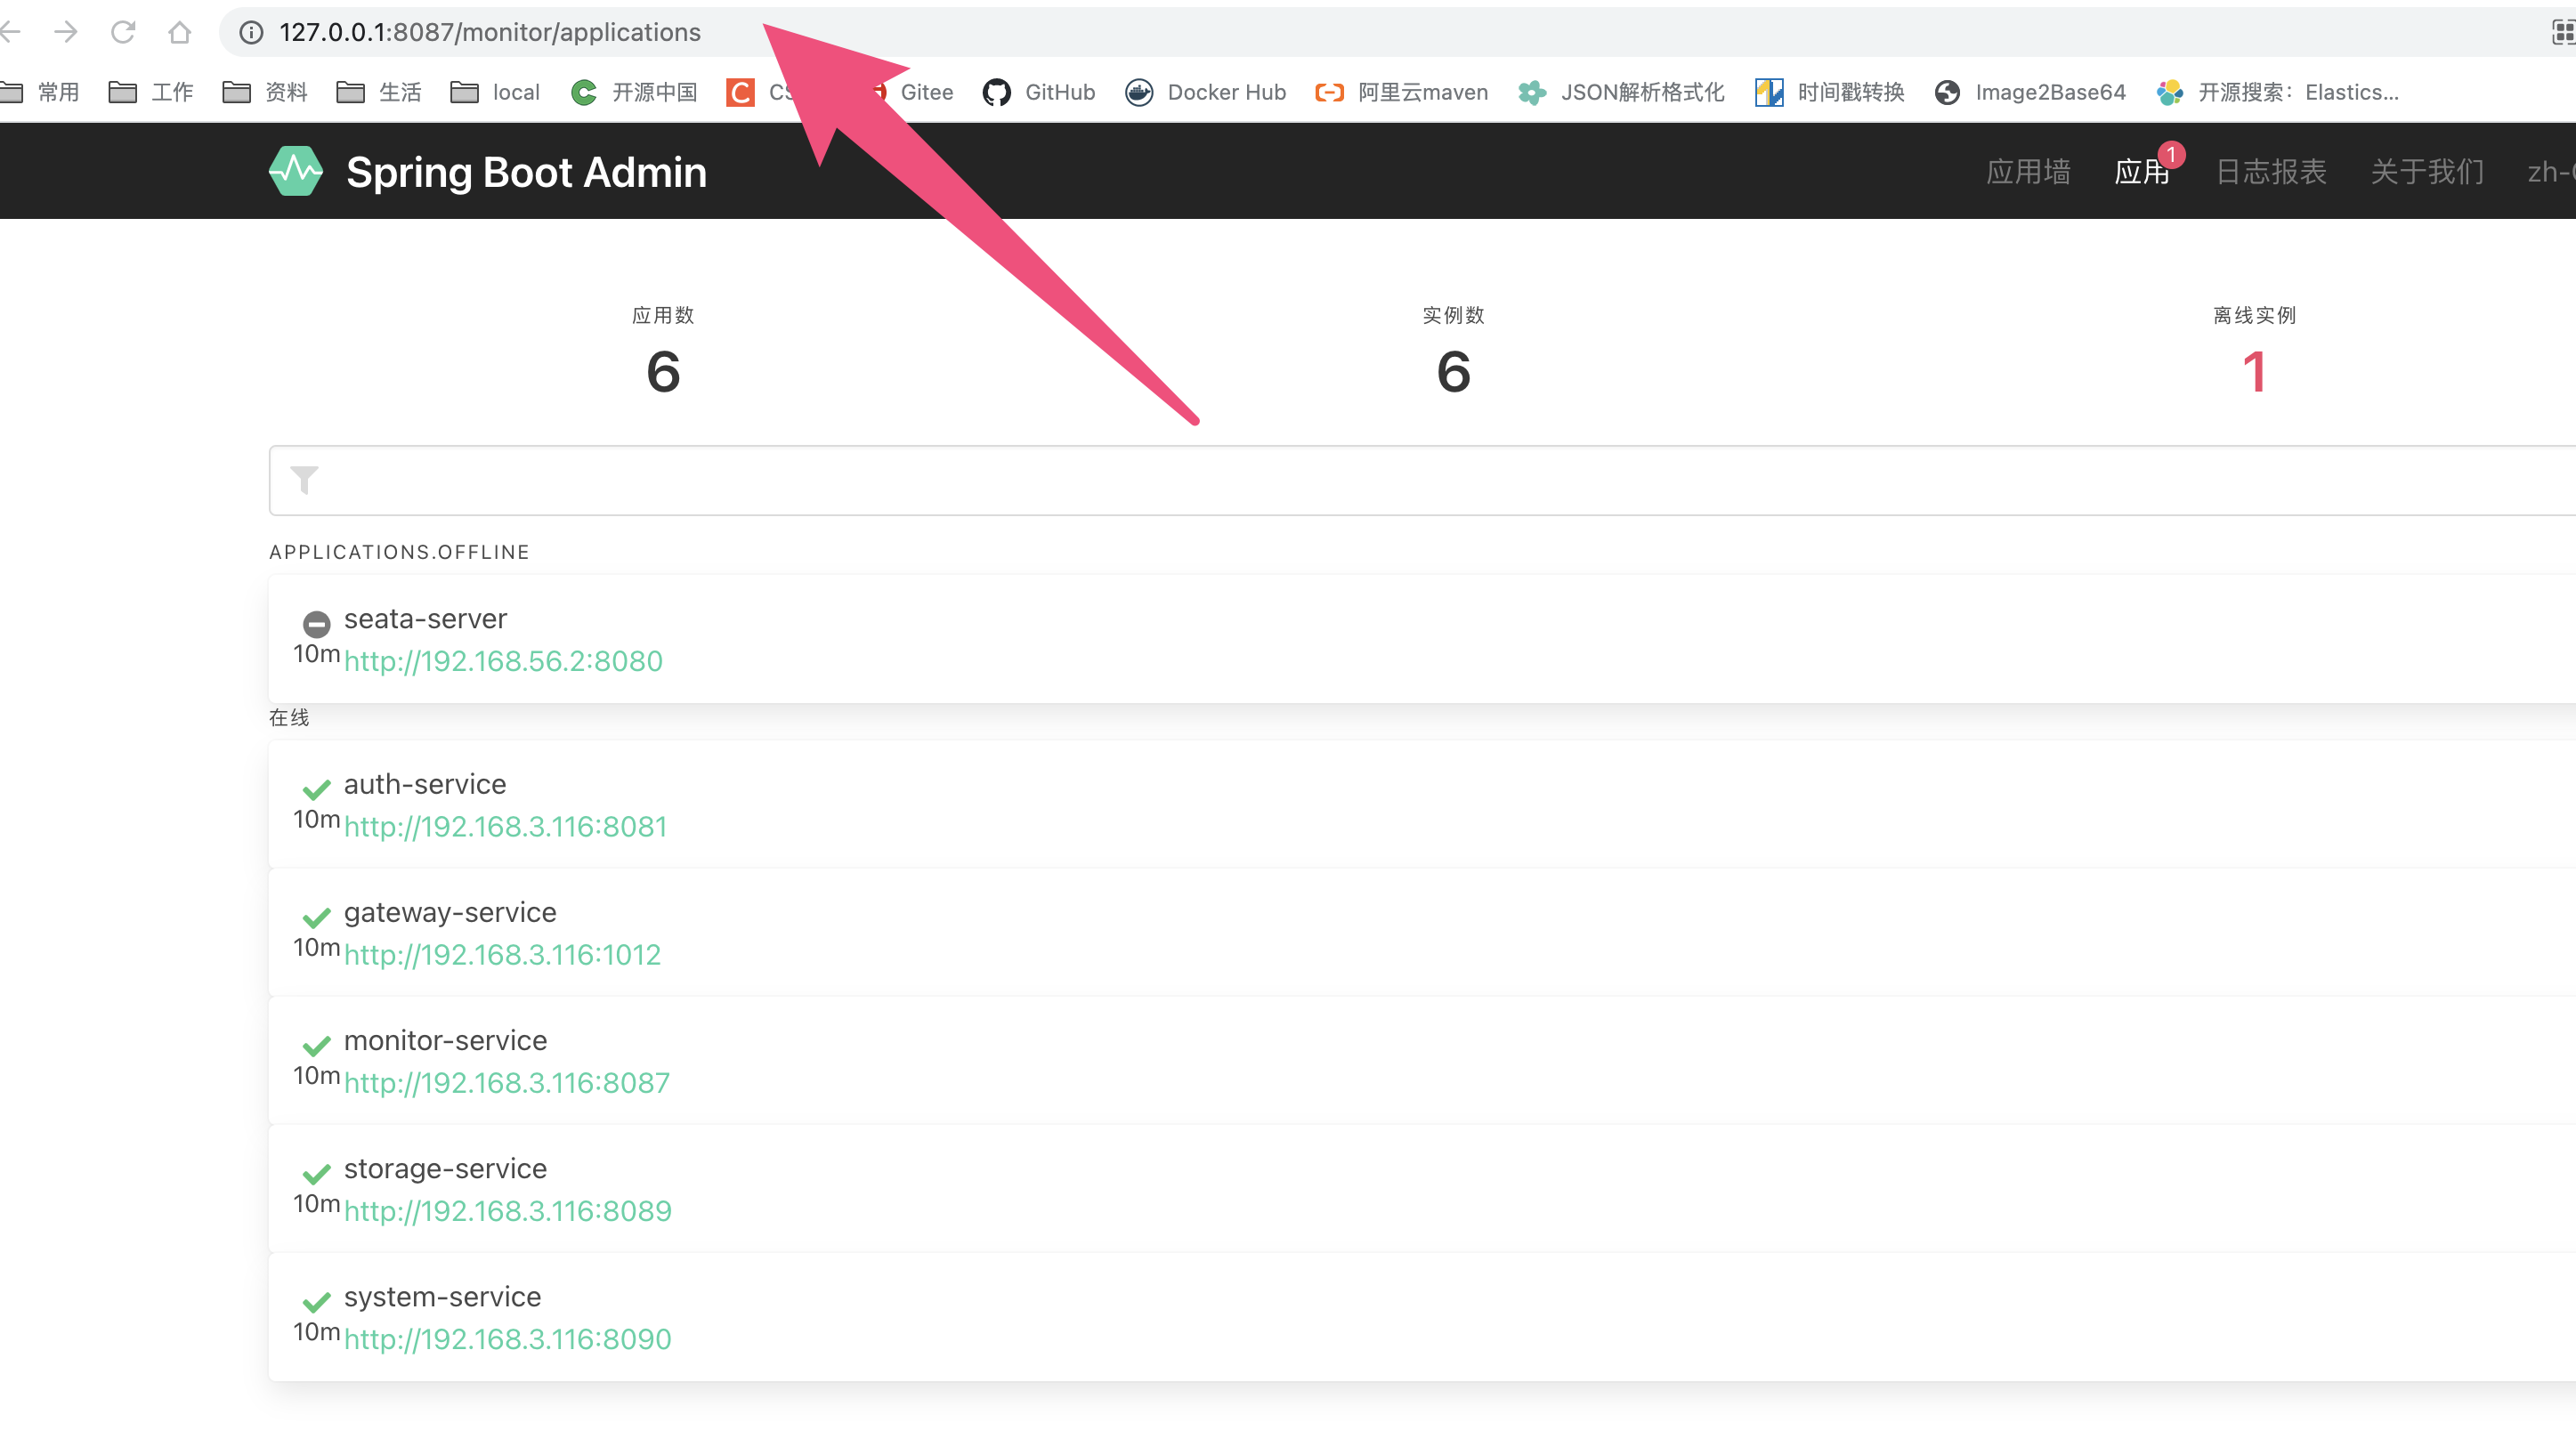Switch to the 应用墙 section
The height and width of the screenshot is (1447, 2576).
pyautogui.click(x=2028, y=171)
